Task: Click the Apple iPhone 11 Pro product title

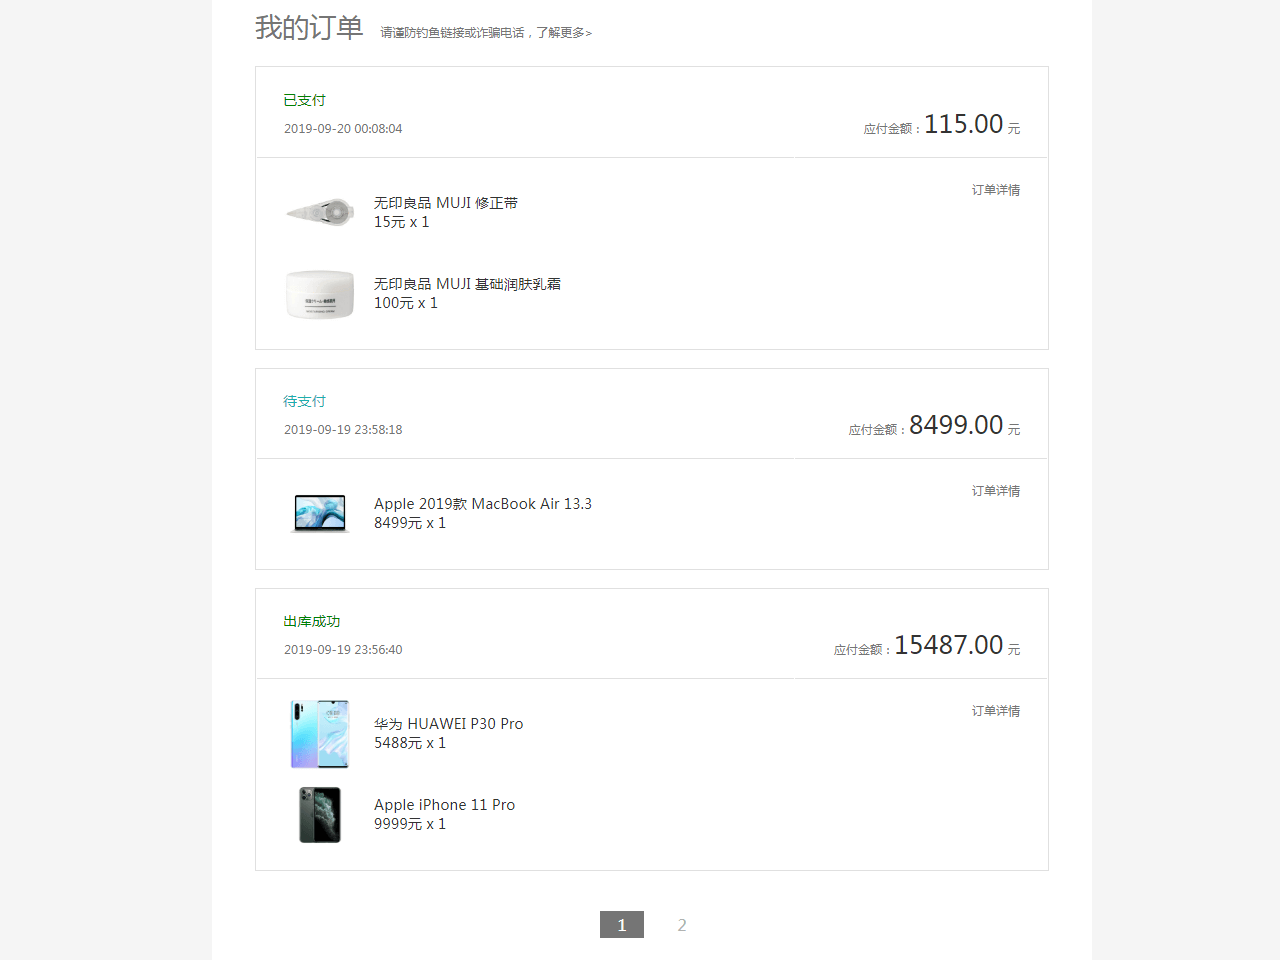Action: (x=444, y=804)
